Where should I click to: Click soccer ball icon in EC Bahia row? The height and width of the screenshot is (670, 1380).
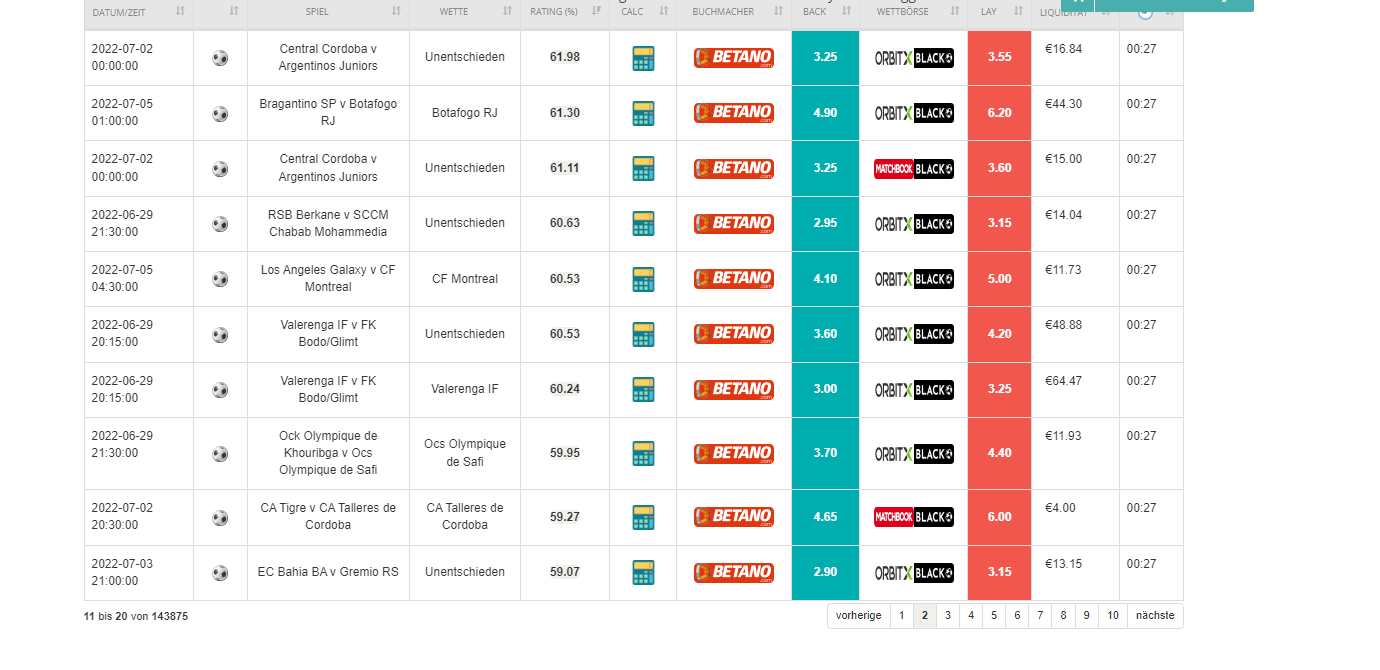point(220,573)
